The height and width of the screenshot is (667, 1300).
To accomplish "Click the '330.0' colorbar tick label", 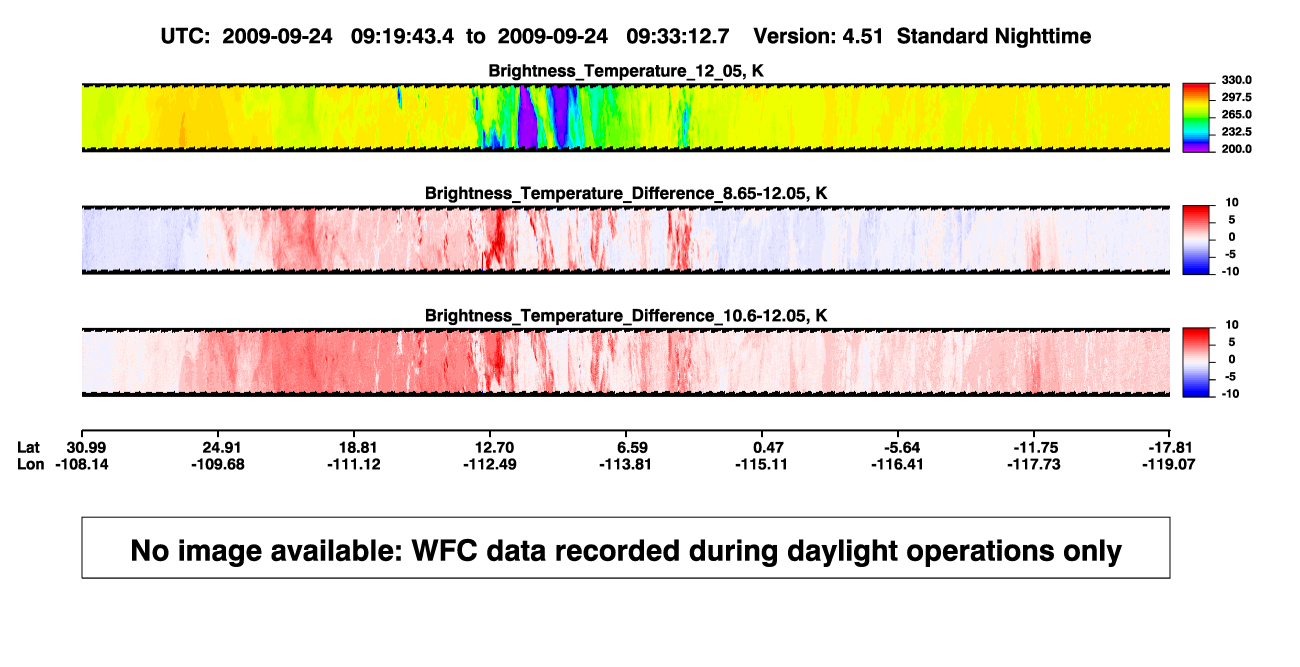I will (1236, 80).
